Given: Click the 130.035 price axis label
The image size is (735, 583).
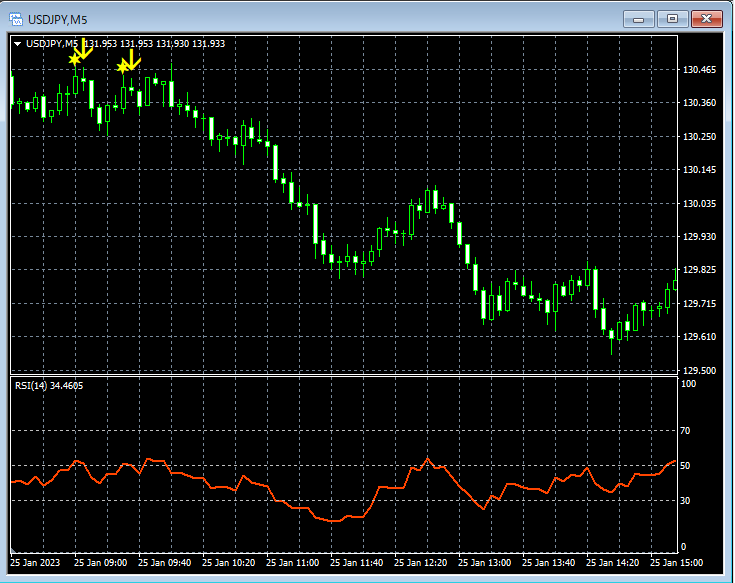Looking at the screenshot, I should point(699,203).
